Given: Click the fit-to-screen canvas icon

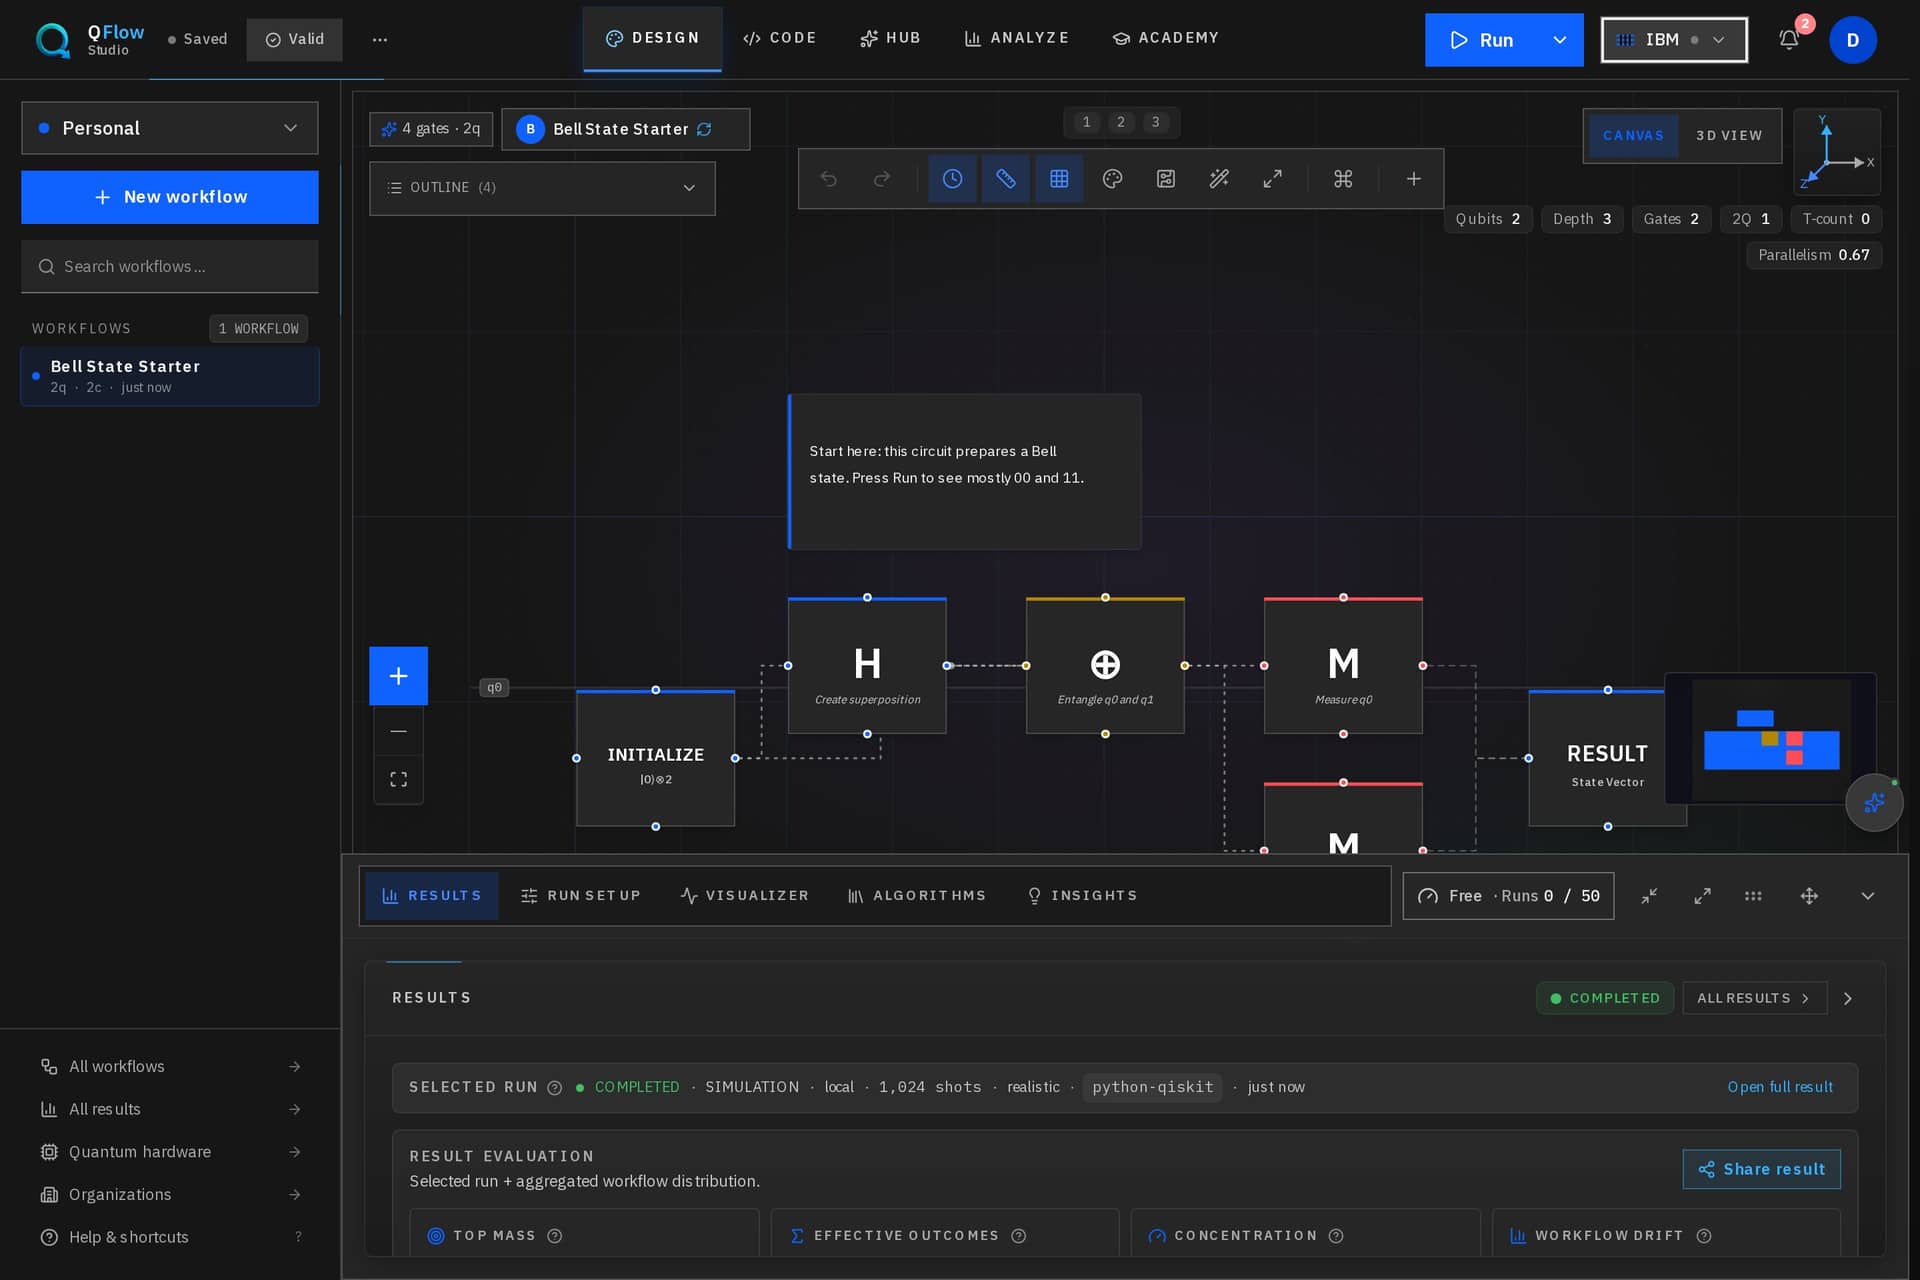Looking at the screenshot, I should pos(398,779).
